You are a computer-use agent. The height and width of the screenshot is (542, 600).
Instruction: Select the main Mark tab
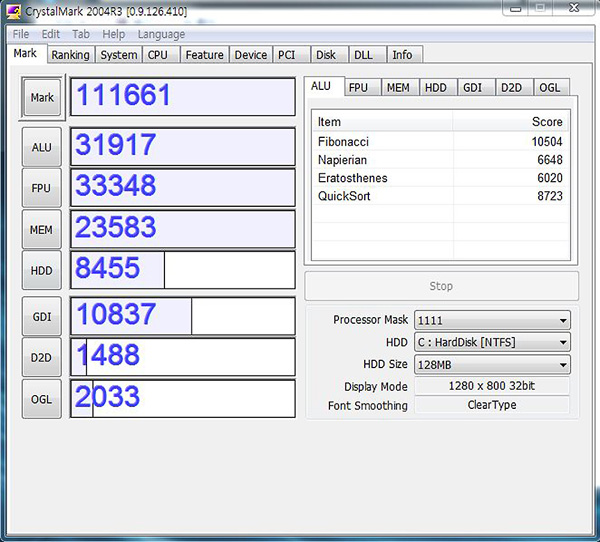pos(25,53)
